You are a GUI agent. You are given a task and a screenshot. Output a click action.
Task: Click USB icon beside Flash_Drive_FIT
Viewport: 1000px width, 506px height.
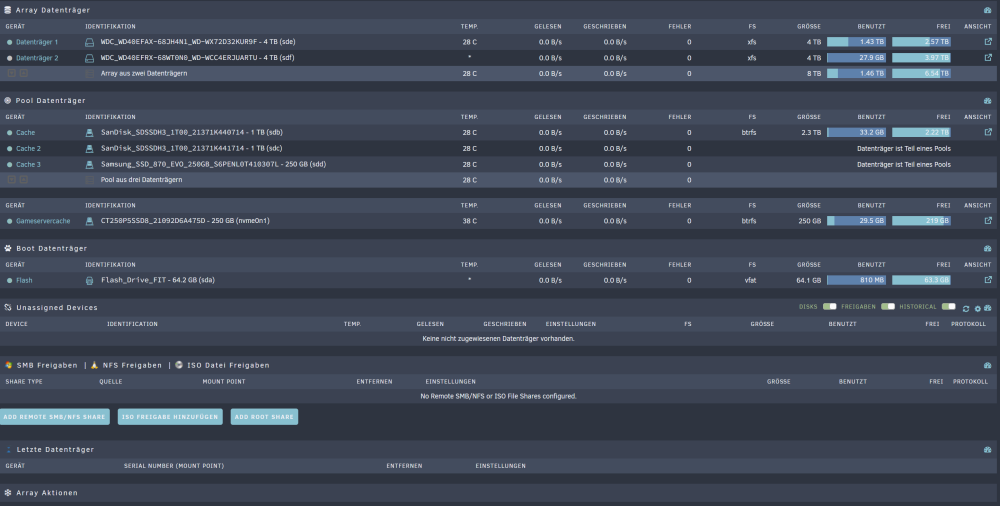pos(89,281)
